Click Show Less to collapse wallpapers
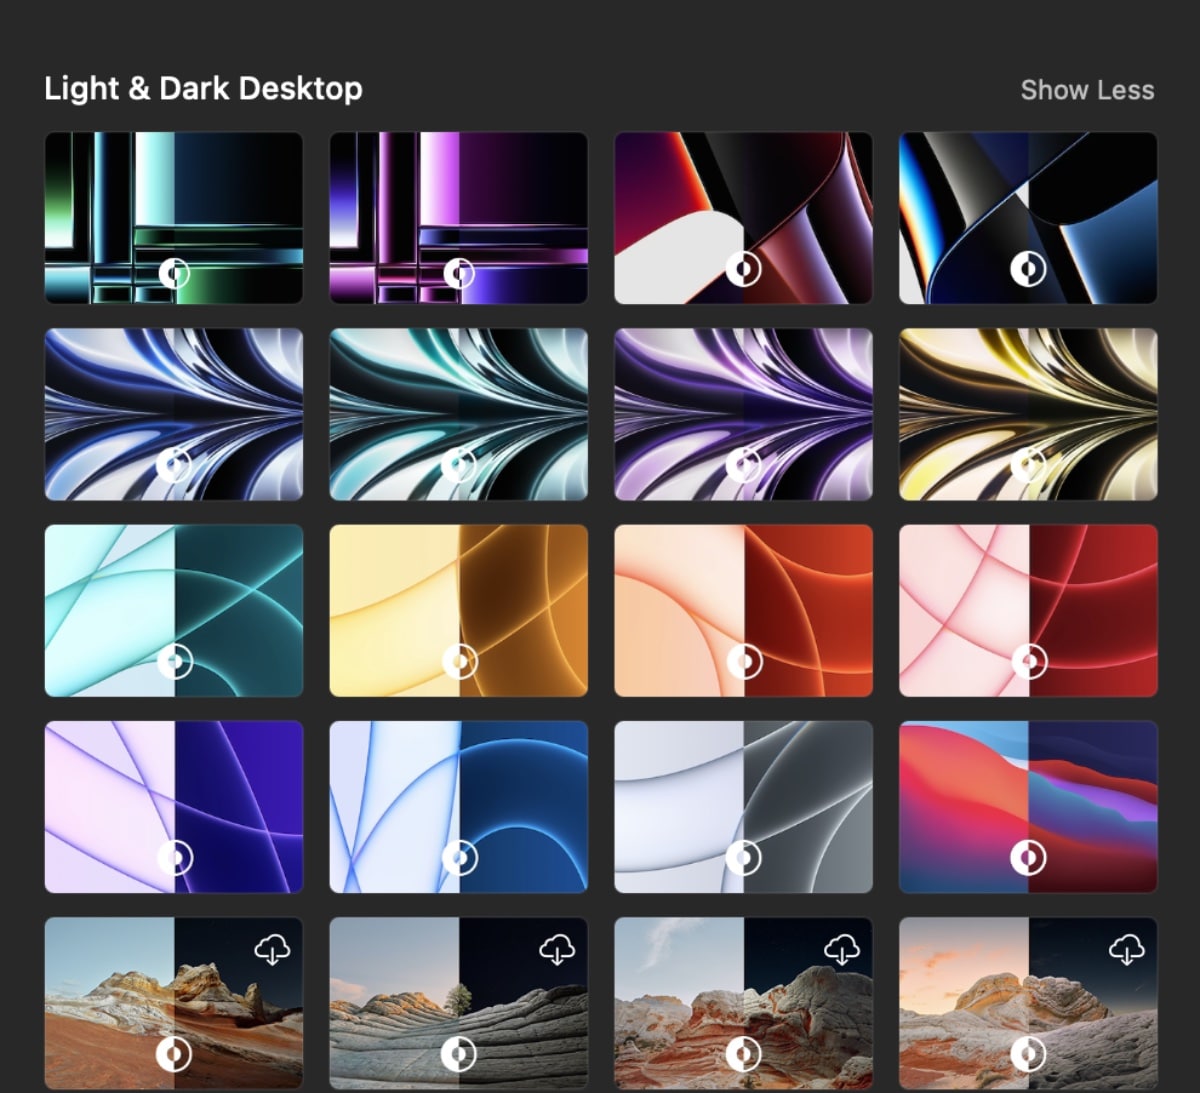 pyautogui.click(x=1087, y=90)
